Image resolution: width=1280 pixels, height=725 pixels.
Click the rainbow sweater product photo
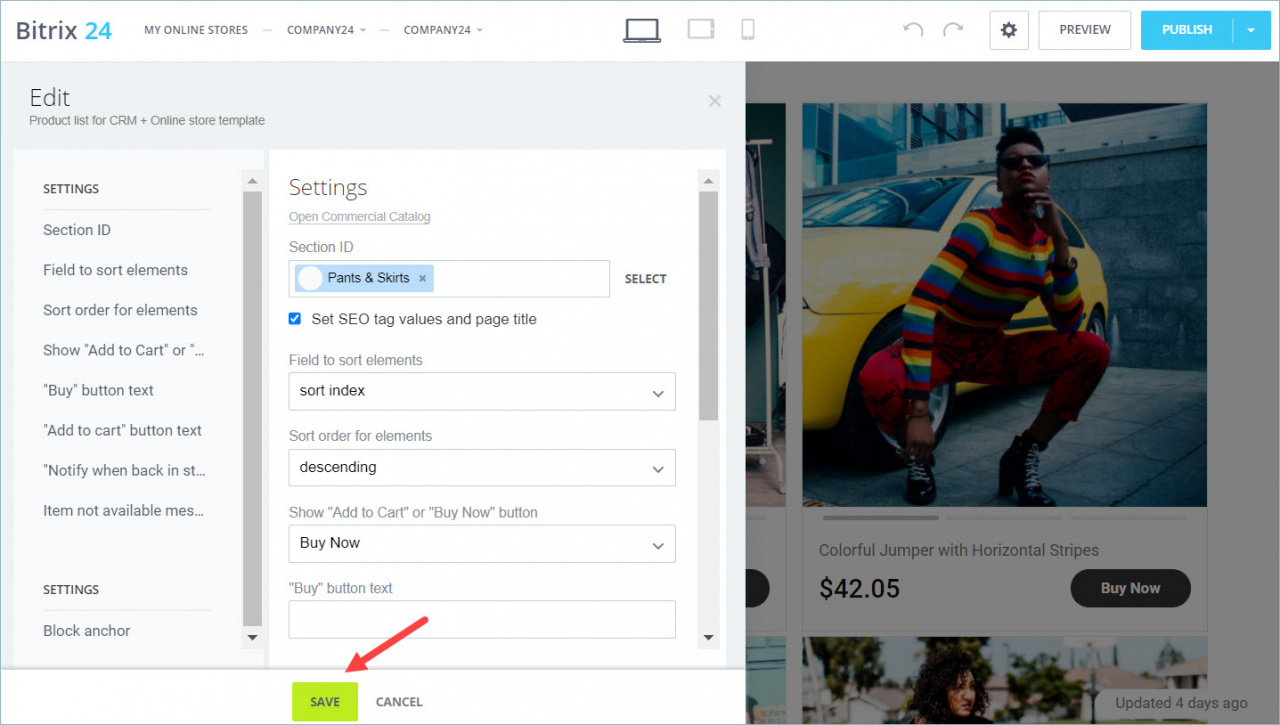(x=1005, y=305)
